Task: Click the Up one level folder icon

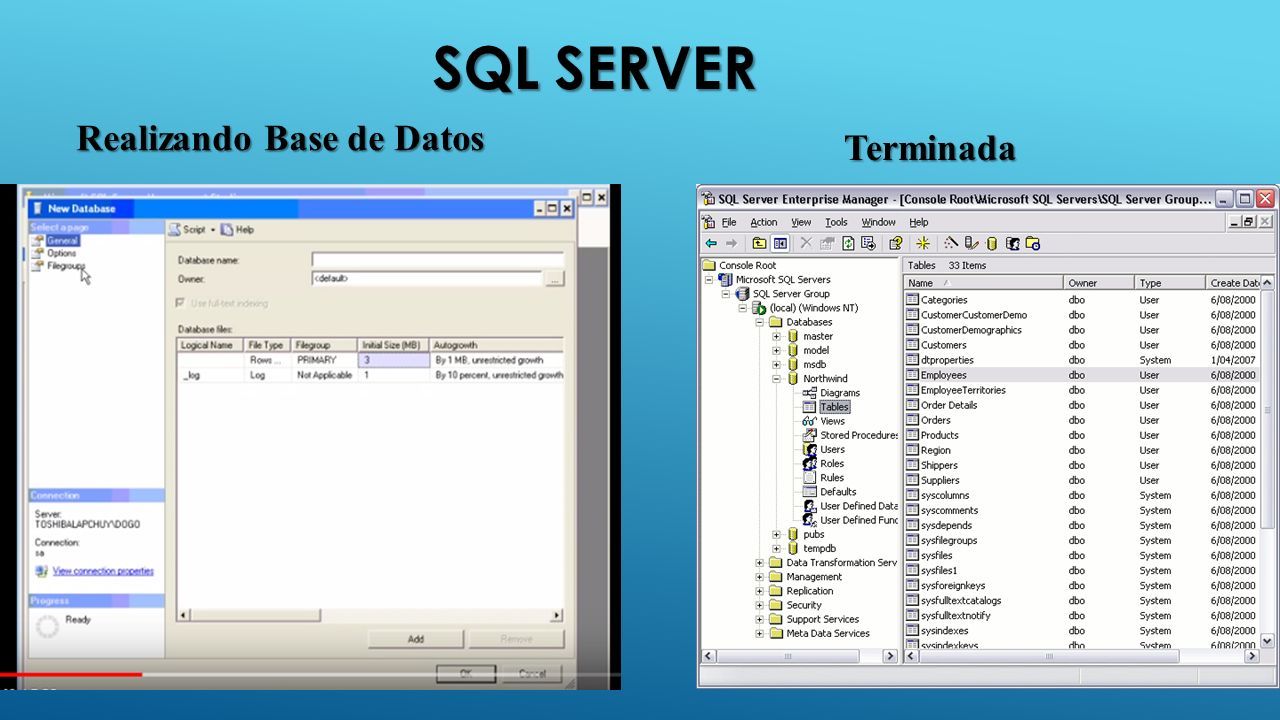Action: 760,243
